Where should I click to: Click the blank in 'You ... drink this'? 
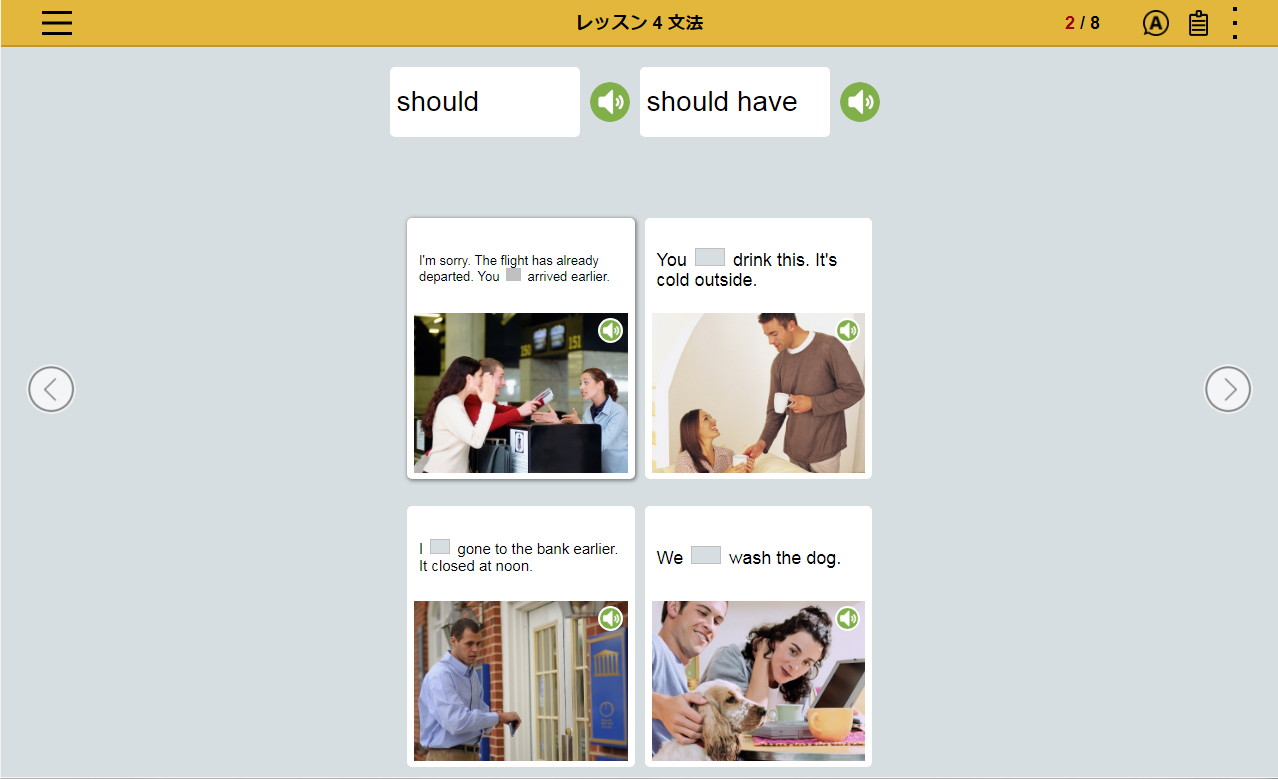(710, 258)
